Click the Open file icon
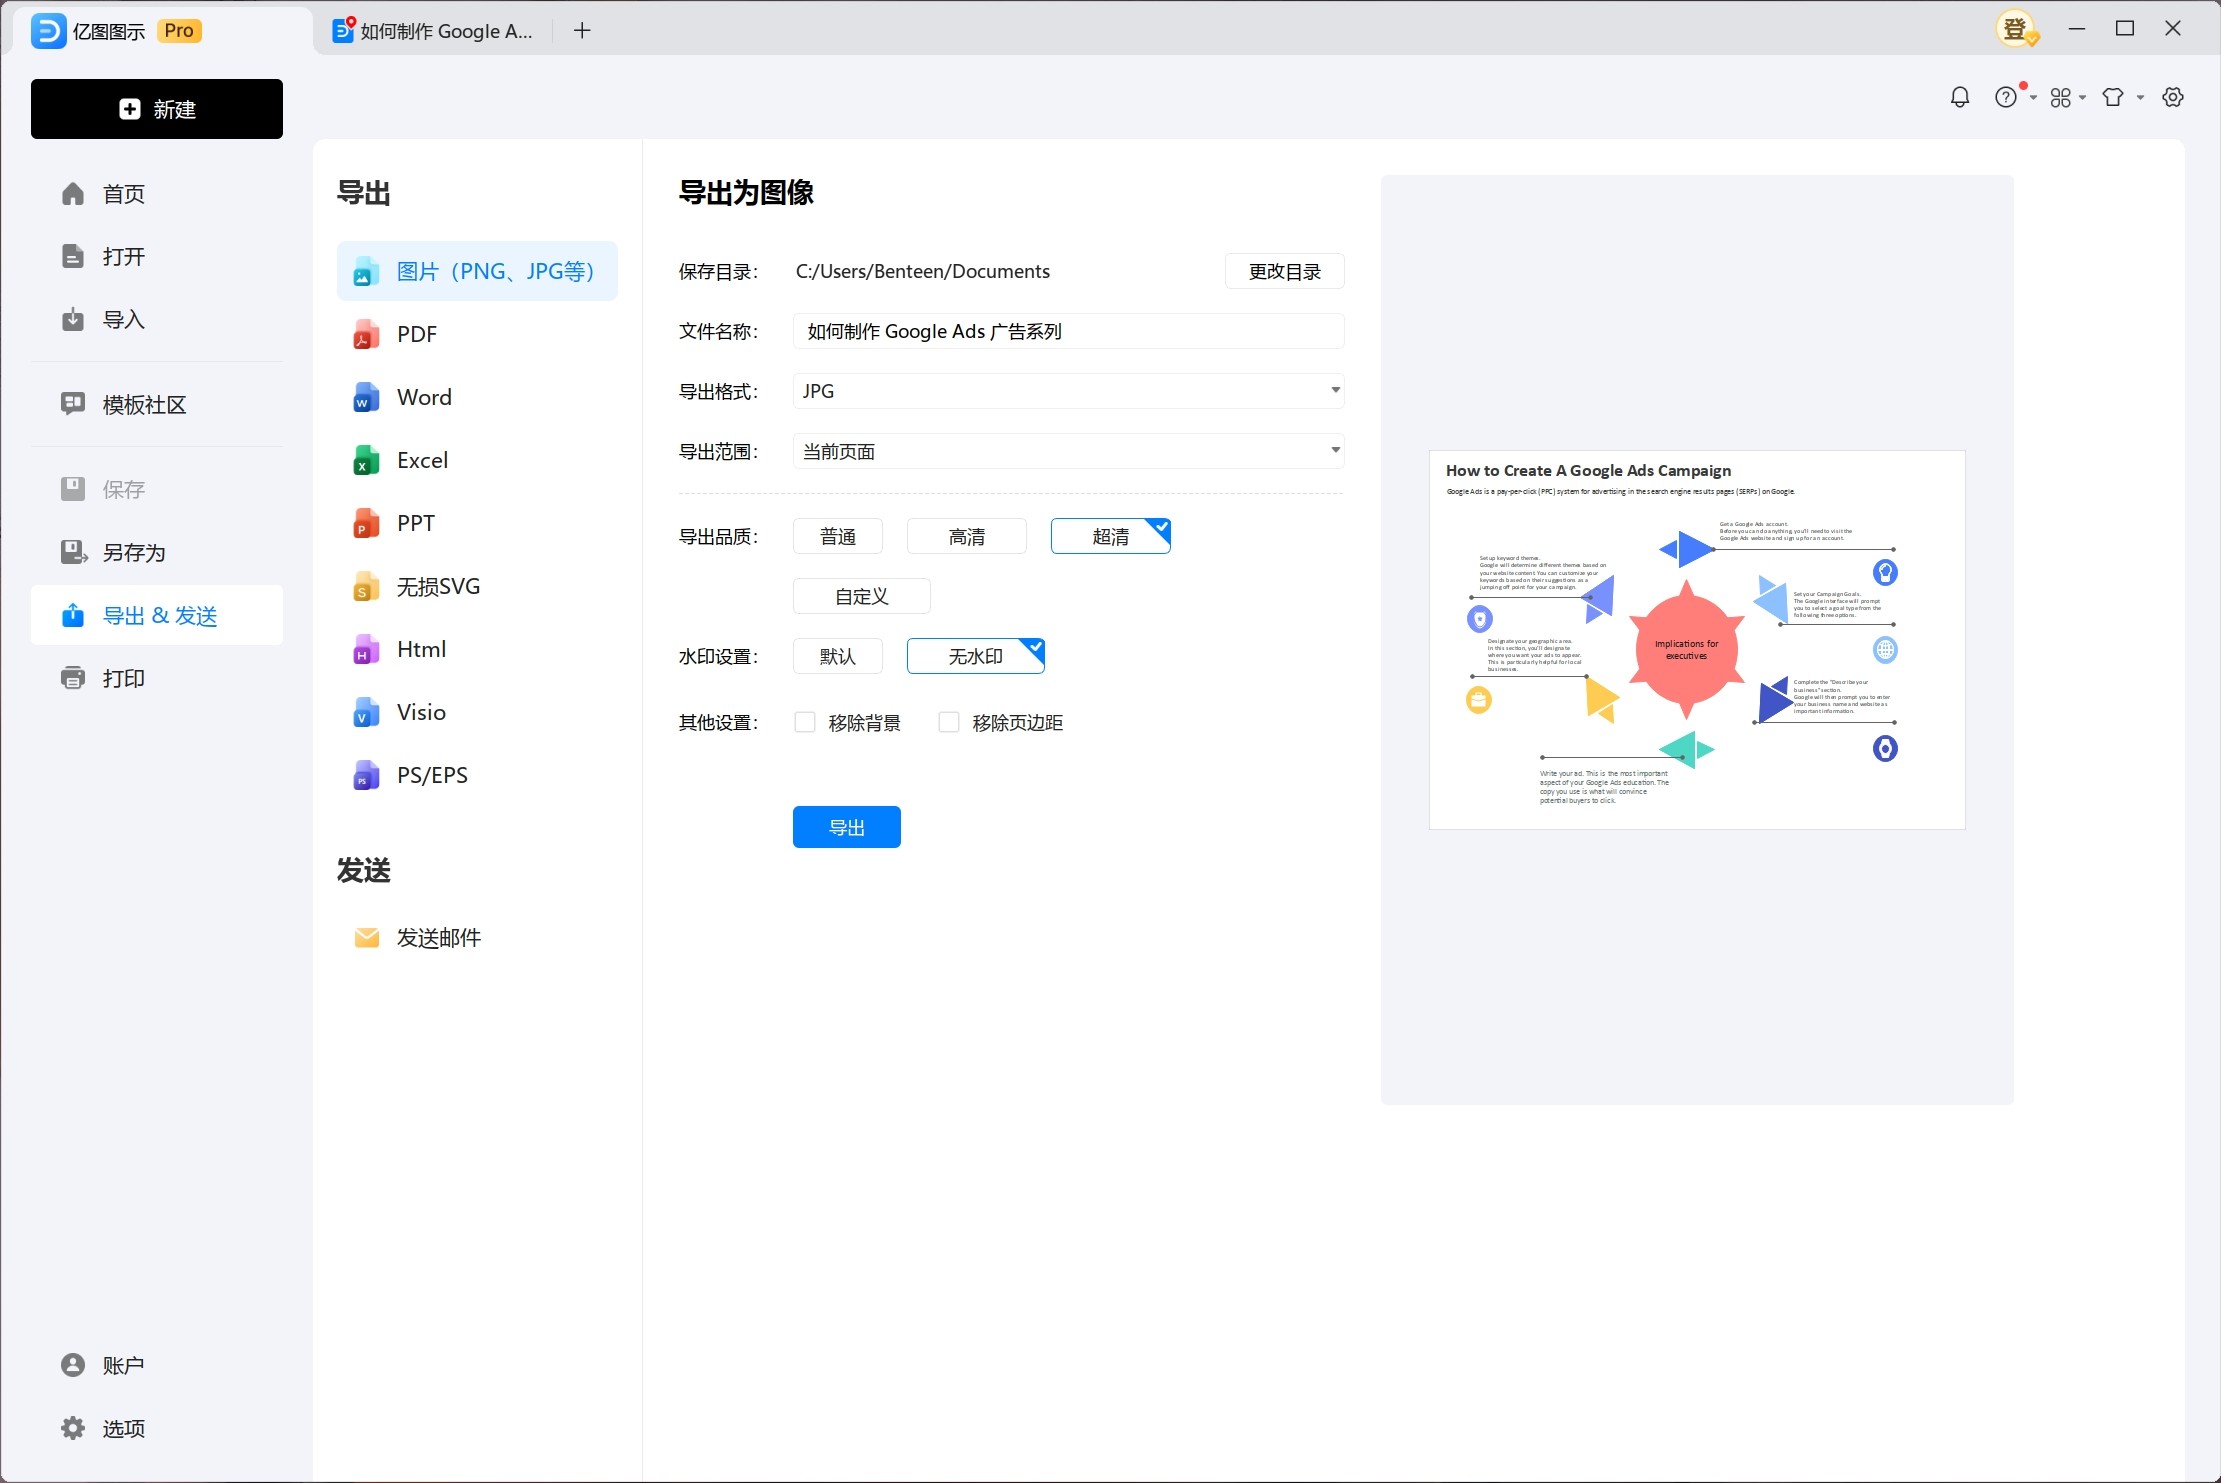The width and height of the screenshot is (2221, 1483). coord(73,256)
